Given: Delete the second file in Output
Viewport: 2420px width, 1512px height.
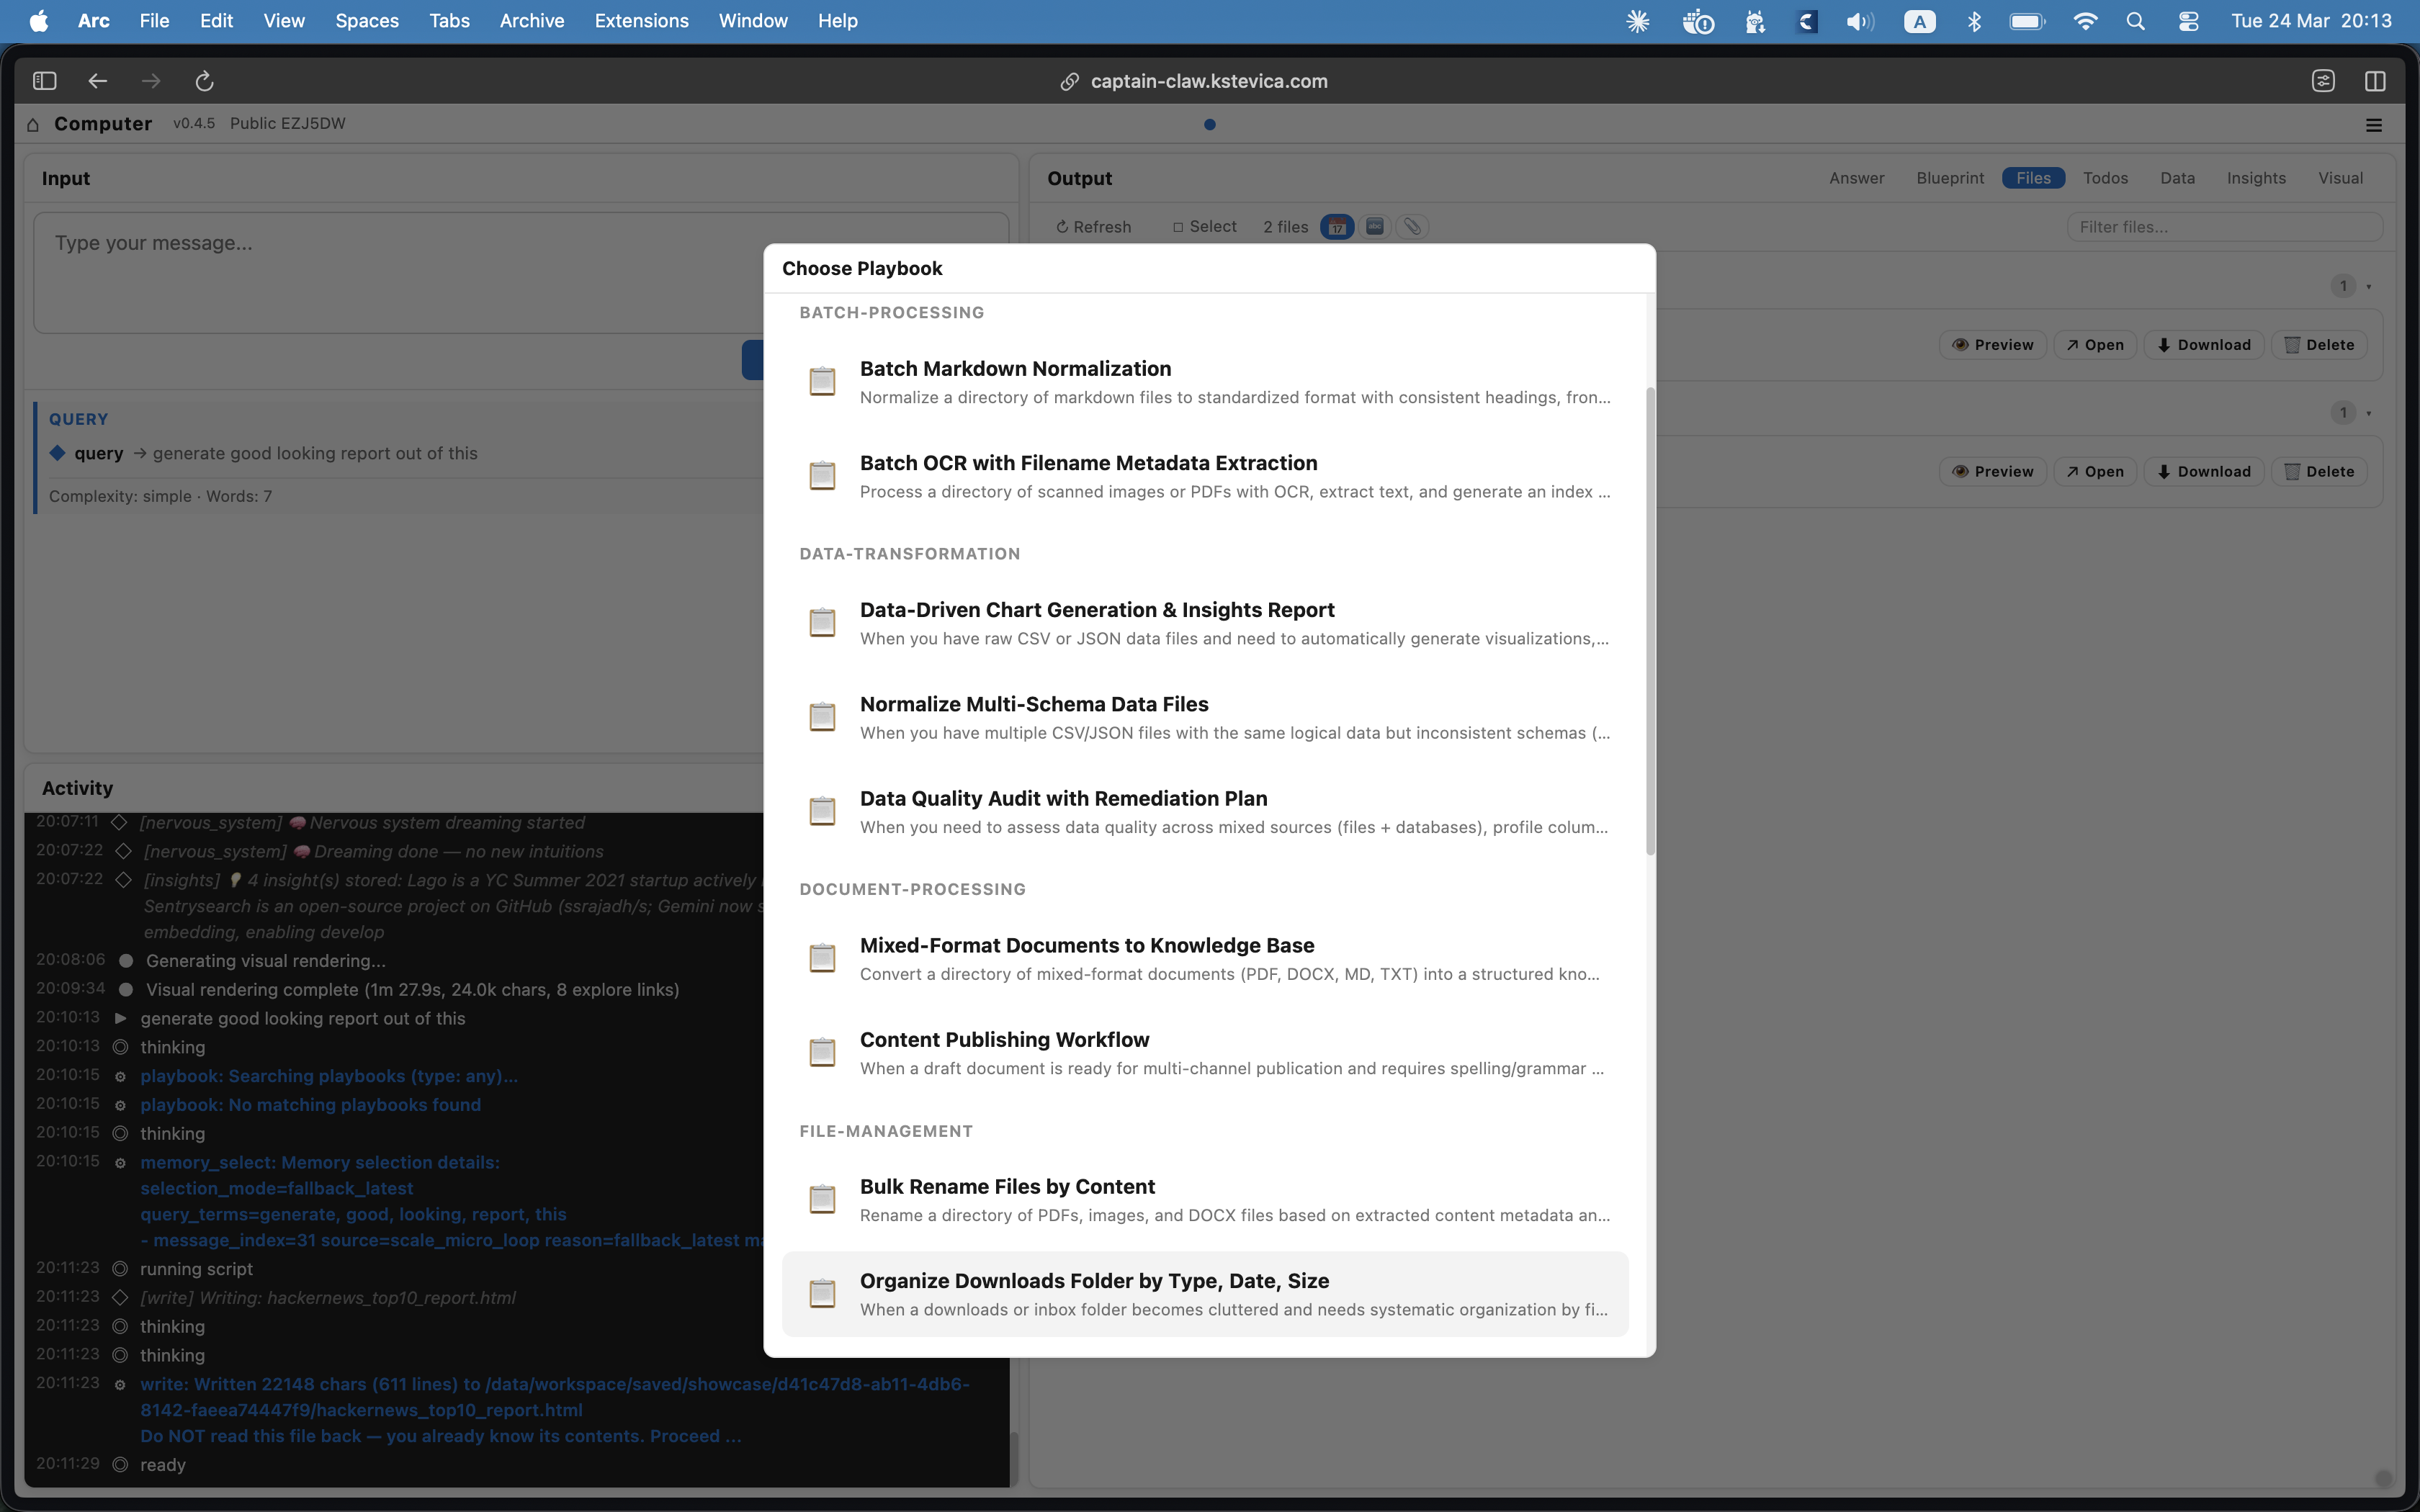Looking at the screenshot, I should pyautogui.click(x=2319, y=472).
